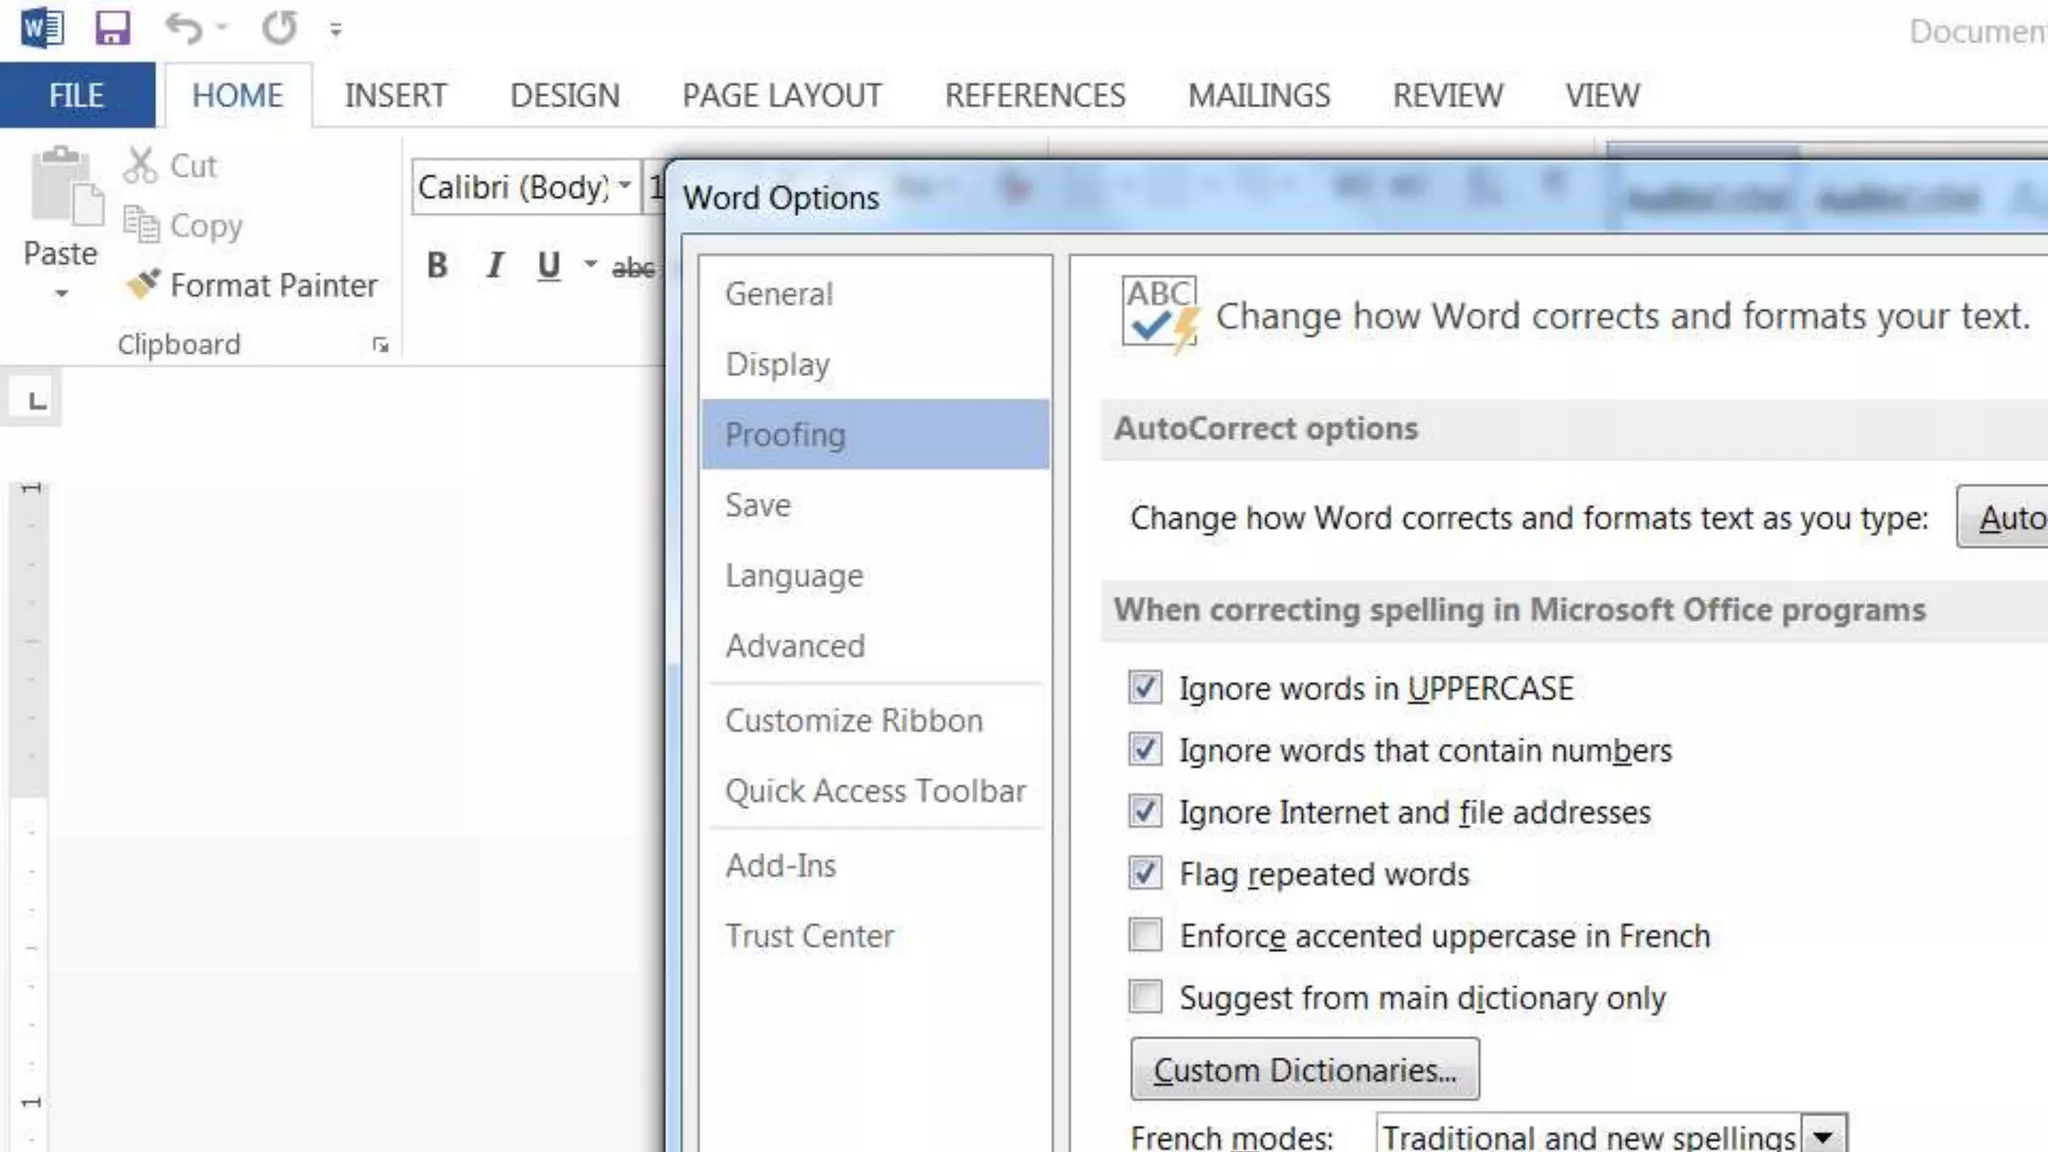Select General in Word Options
This screenshot has width=2048, height=1152.
[x=876, y=294]
